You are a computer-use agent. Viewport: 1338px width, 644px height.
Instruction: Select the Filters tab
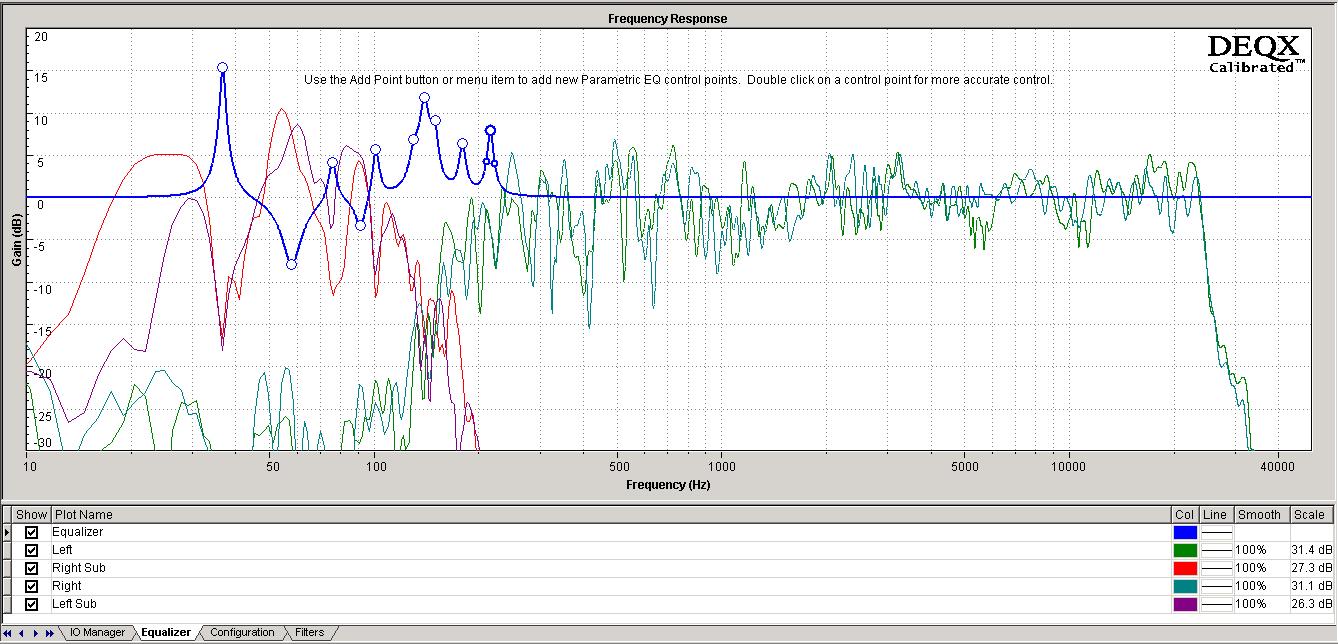(309, 632)
